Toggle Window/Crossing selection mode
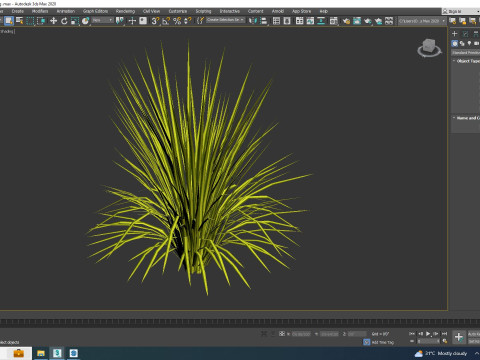 [41, 21]
